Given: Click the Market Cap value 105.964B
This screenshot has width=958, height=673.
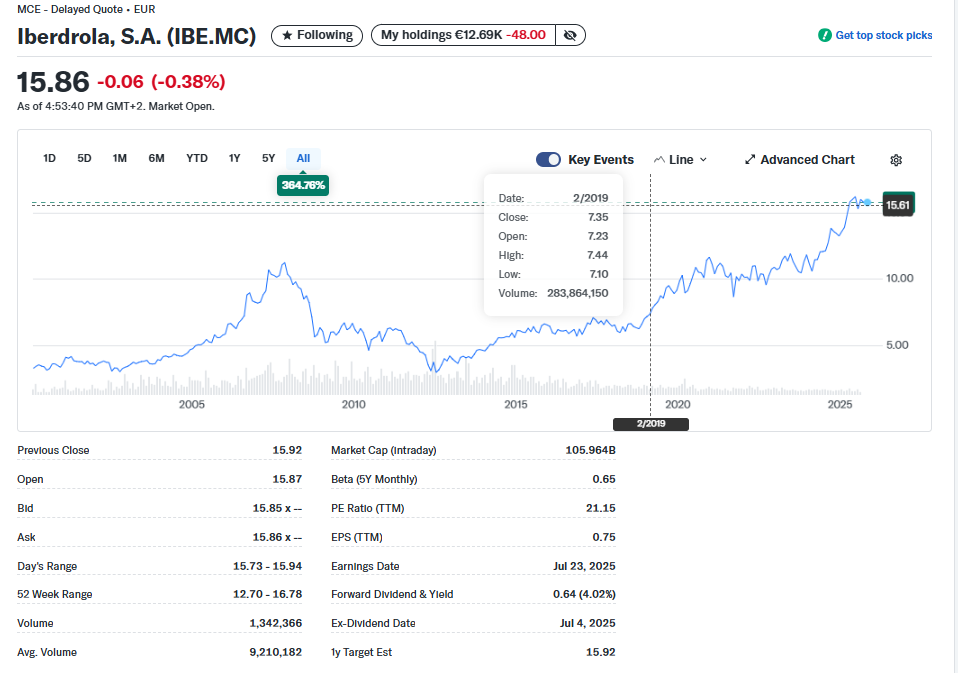Looking at the screenshot, I should (x=590, y=451).
